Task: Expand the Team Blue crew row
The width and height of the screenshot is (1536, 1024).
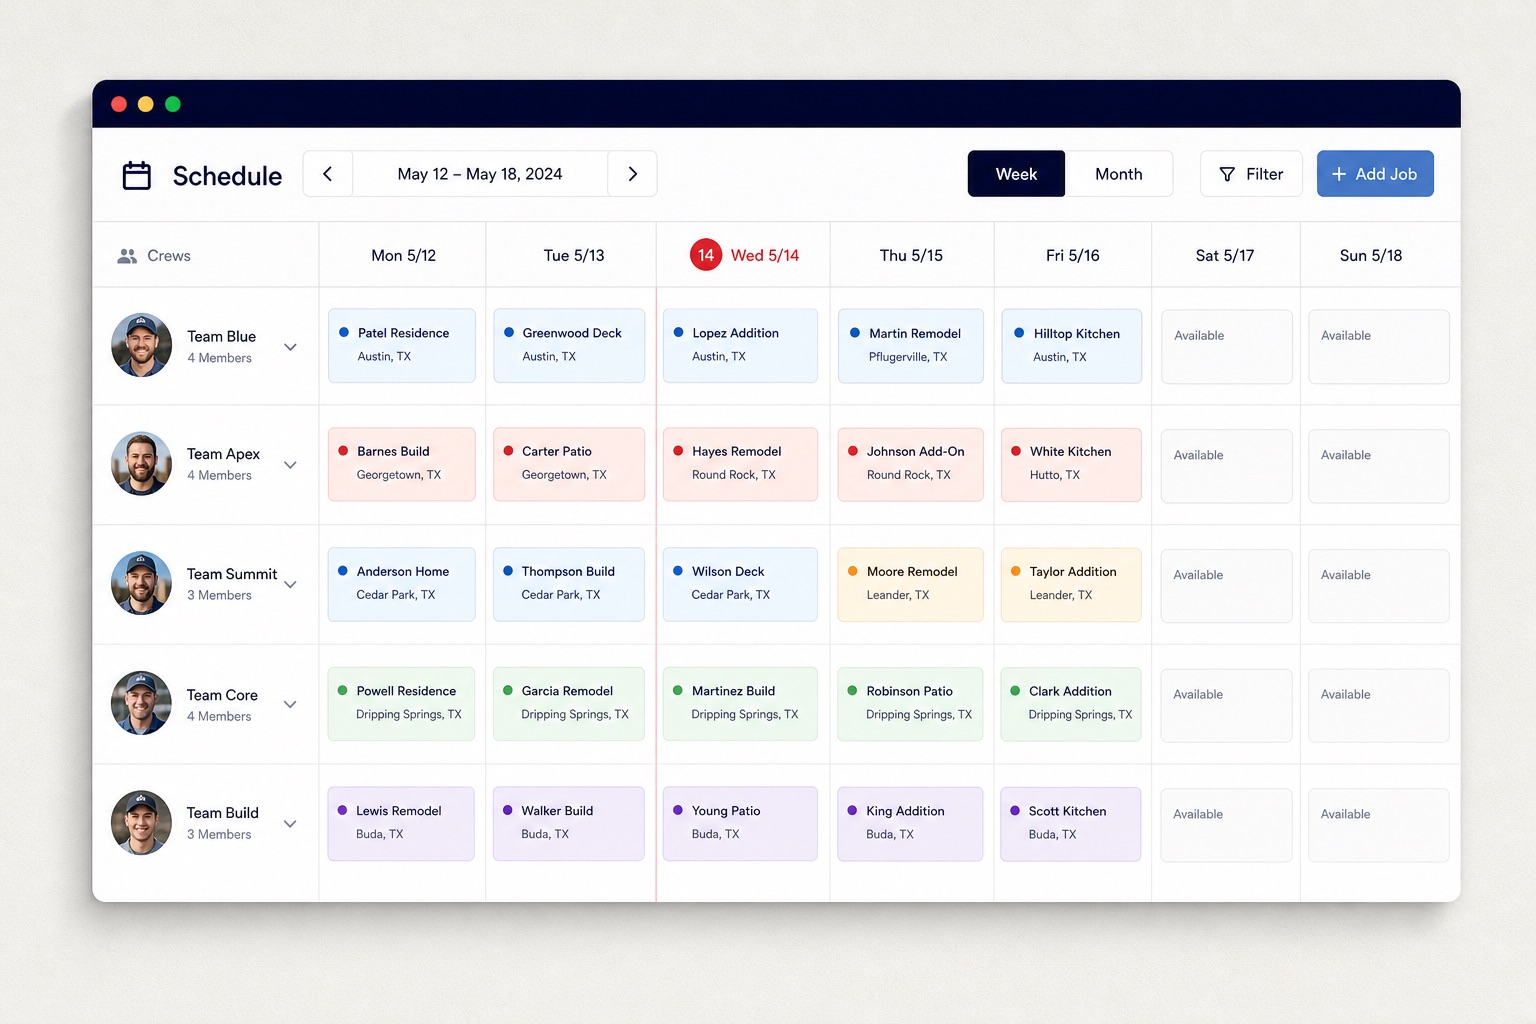Action: click(x=290, y=347)
